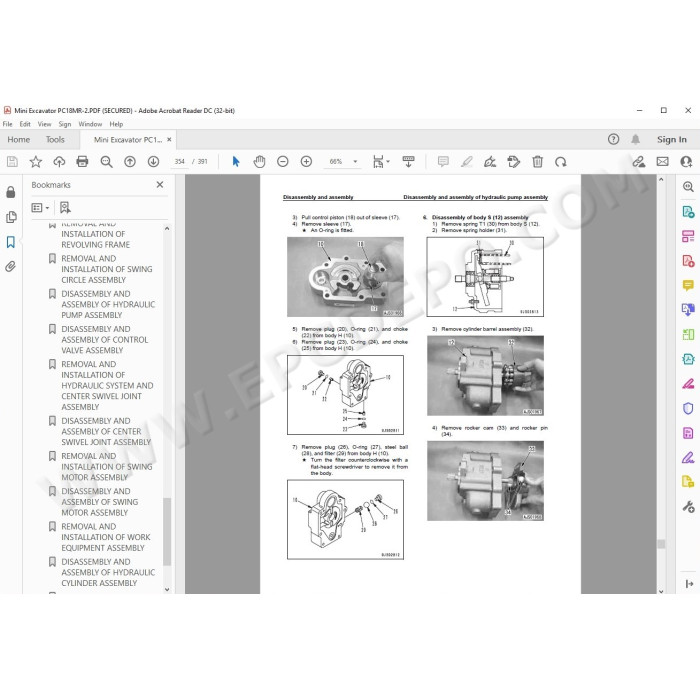This screenshot has height=700, width=700.
Task: Rotate the page with the rotate icon
Action: click(561, 162)
